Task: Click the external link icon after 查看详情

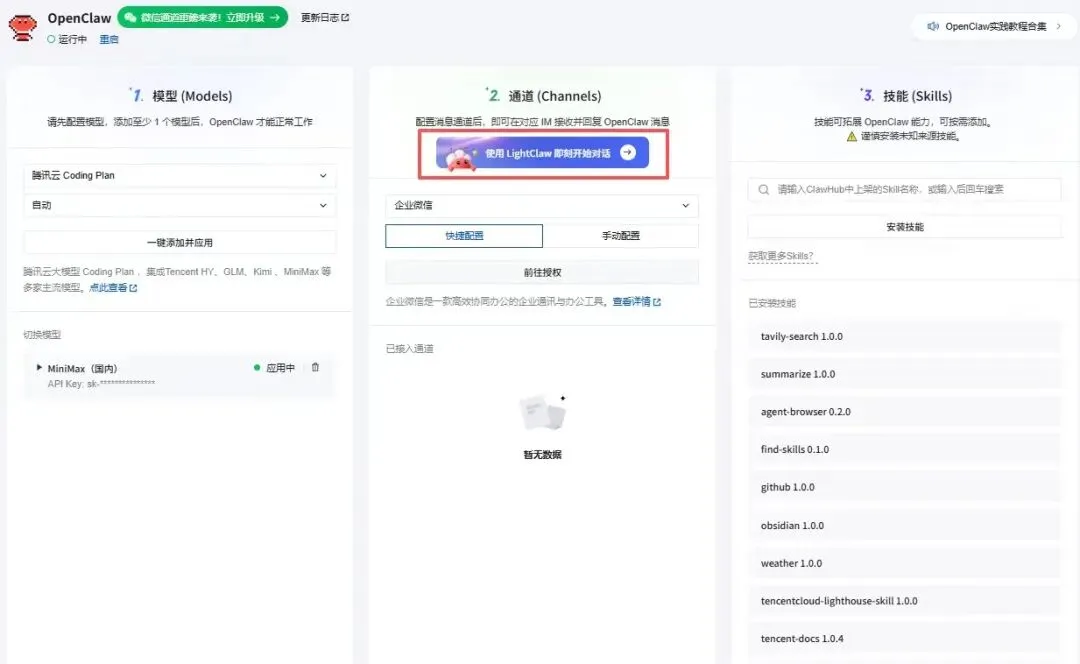Action: click(656, 302)
